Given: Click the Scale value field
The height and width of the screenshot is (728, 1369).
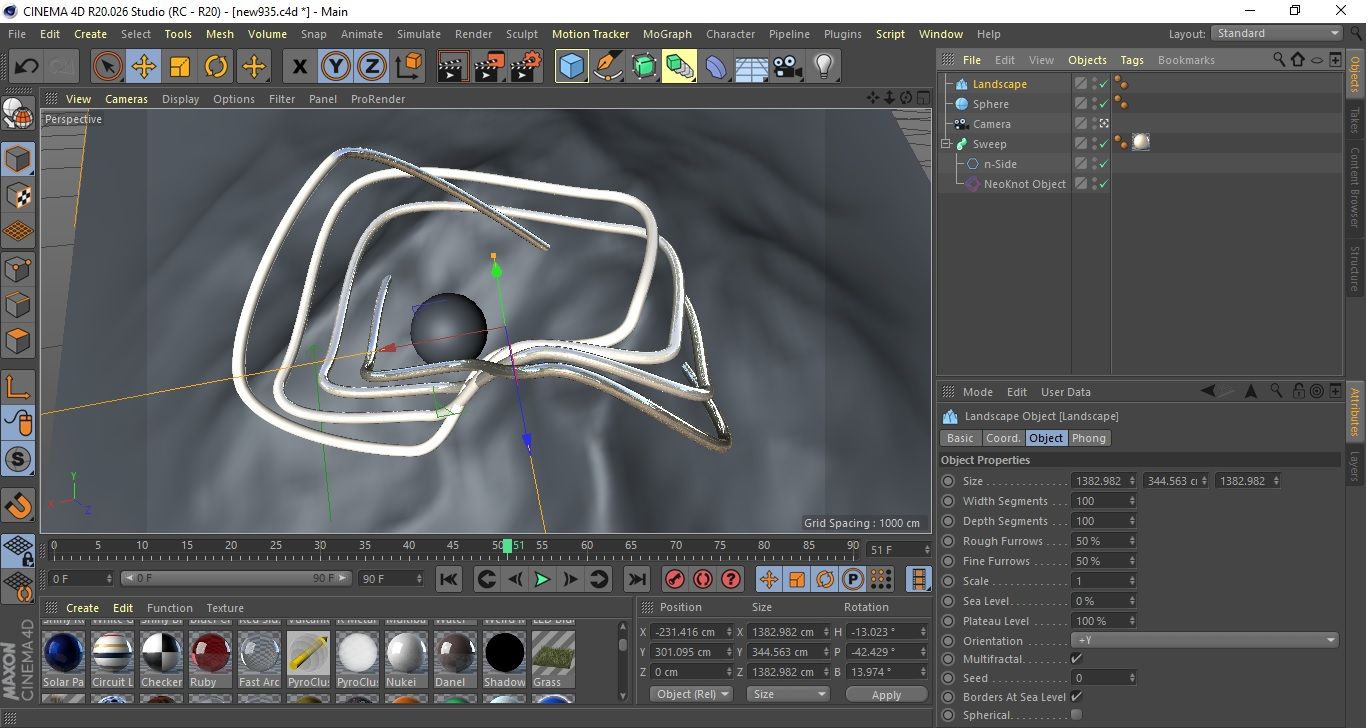Looking at the screenshot, I should (1098, 581).
